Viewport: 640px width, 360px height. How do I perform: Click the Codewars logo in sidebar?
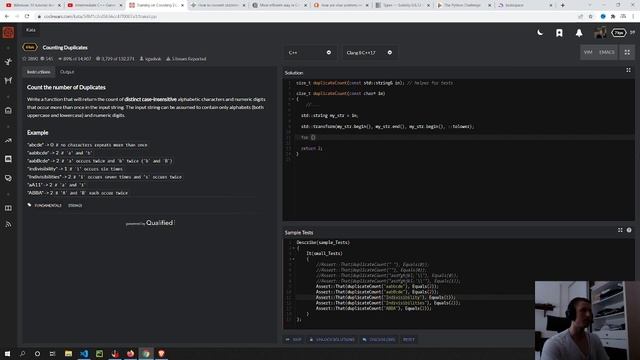click(8, 32)
